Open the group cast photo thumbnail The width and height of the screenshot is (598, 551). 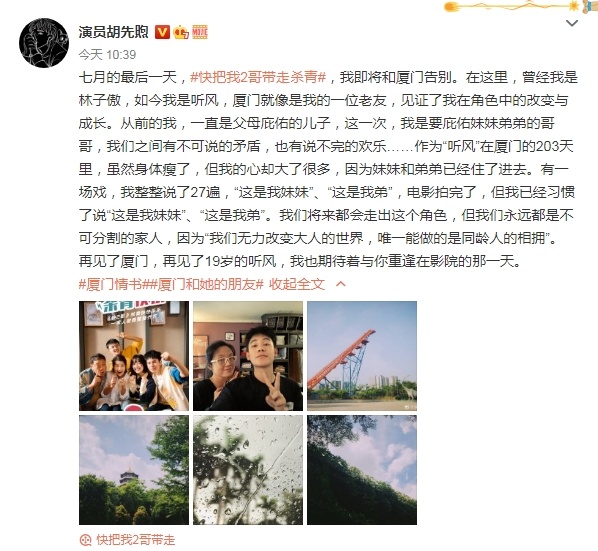tap(134, 356)
